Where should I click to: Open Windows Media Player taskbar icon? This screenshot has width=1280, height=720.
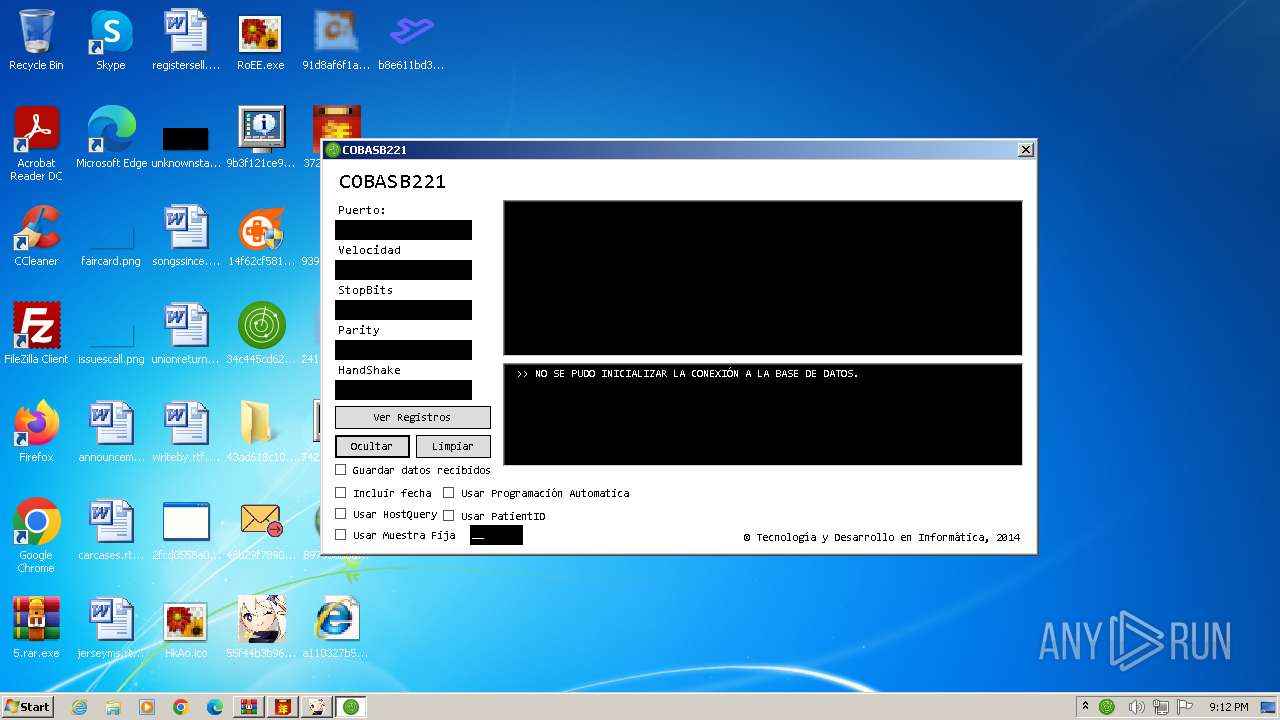147,707
